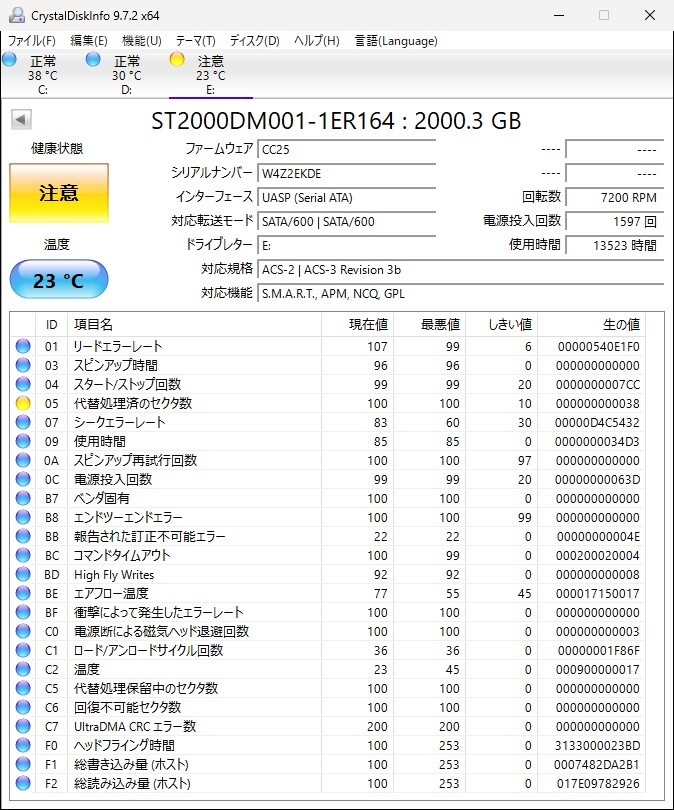Click the status icon for スピンアップ時間 row
Image resolution: width=674 pixels, height=810 pixels.
(x=23, y=365)
